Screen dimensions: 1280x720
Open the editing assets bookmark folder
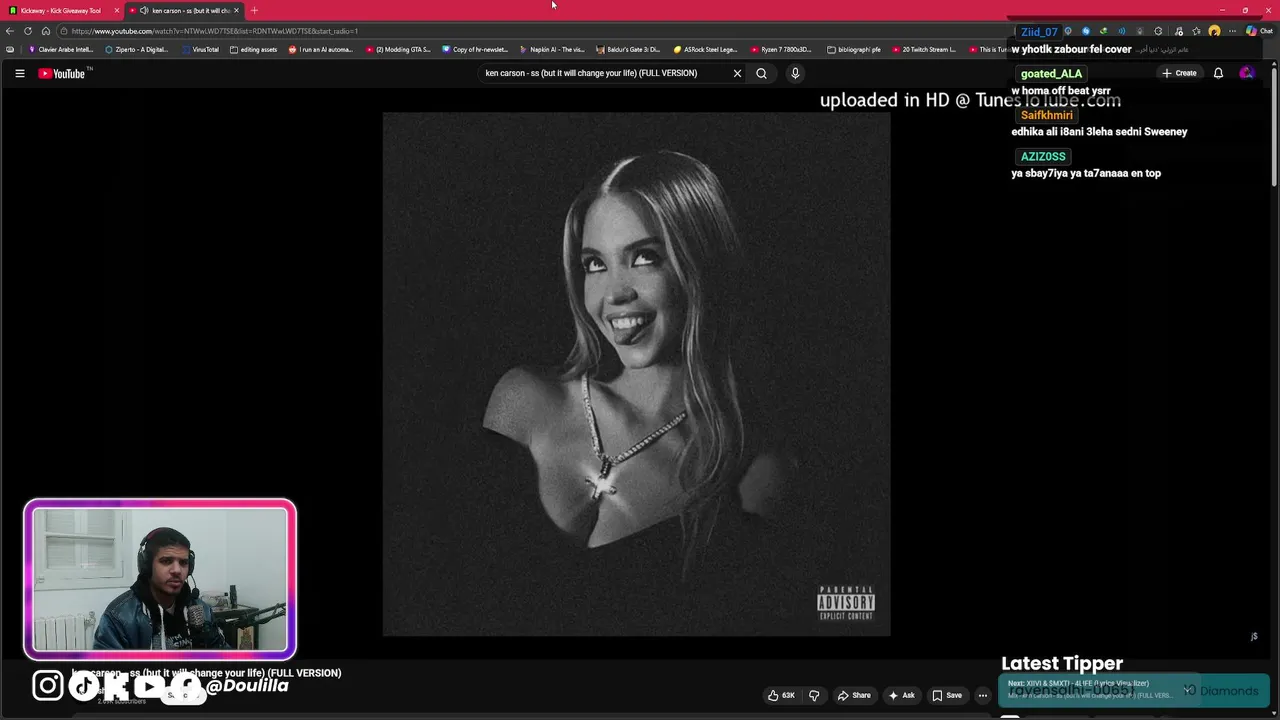coord(253,49)
